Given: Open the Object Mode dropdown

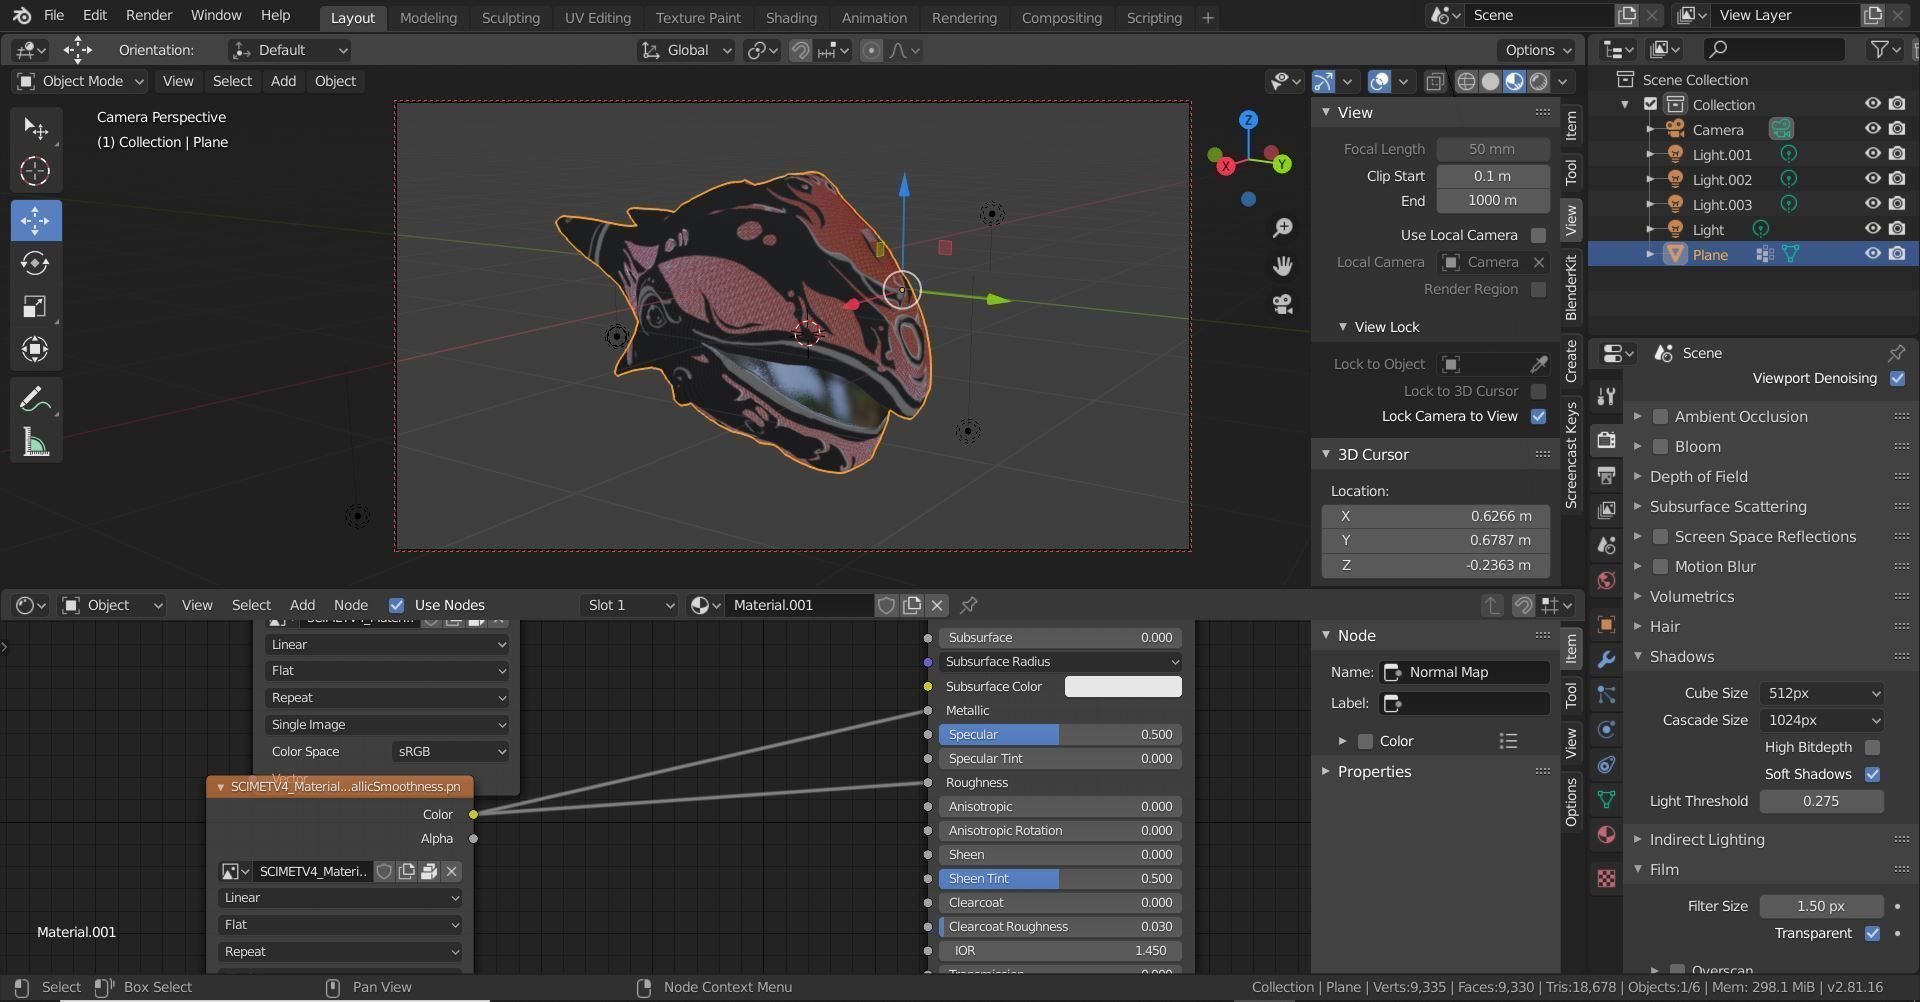Looking at the screenshot, I should tap(80, 81).
